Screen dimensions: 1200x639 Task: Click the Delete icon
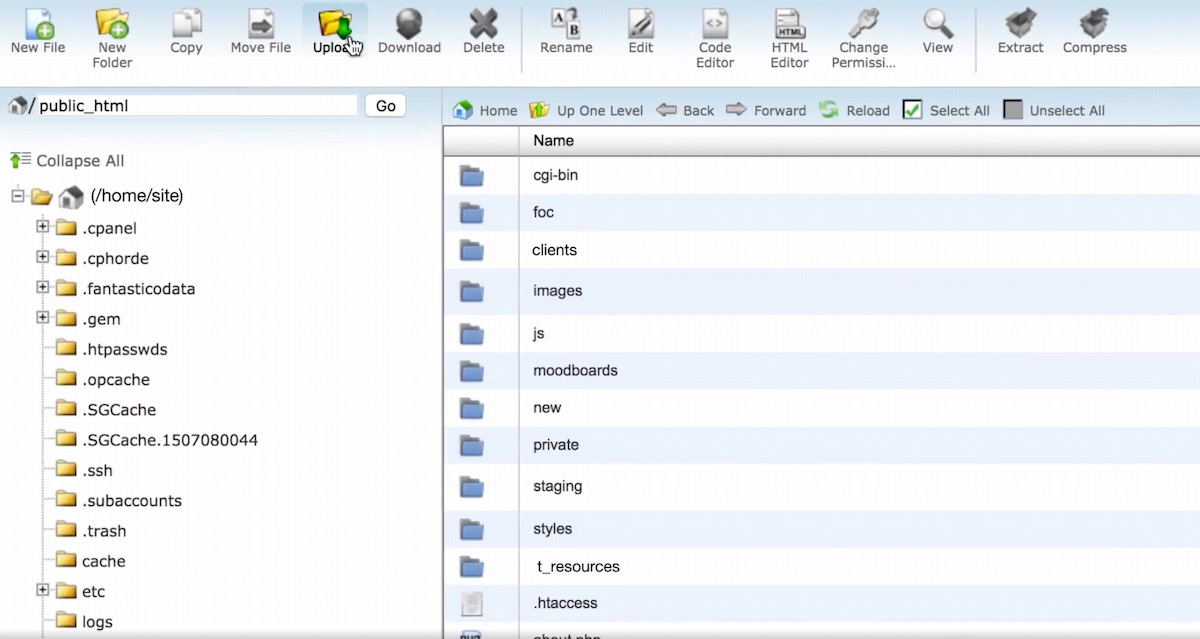point(483,30)
